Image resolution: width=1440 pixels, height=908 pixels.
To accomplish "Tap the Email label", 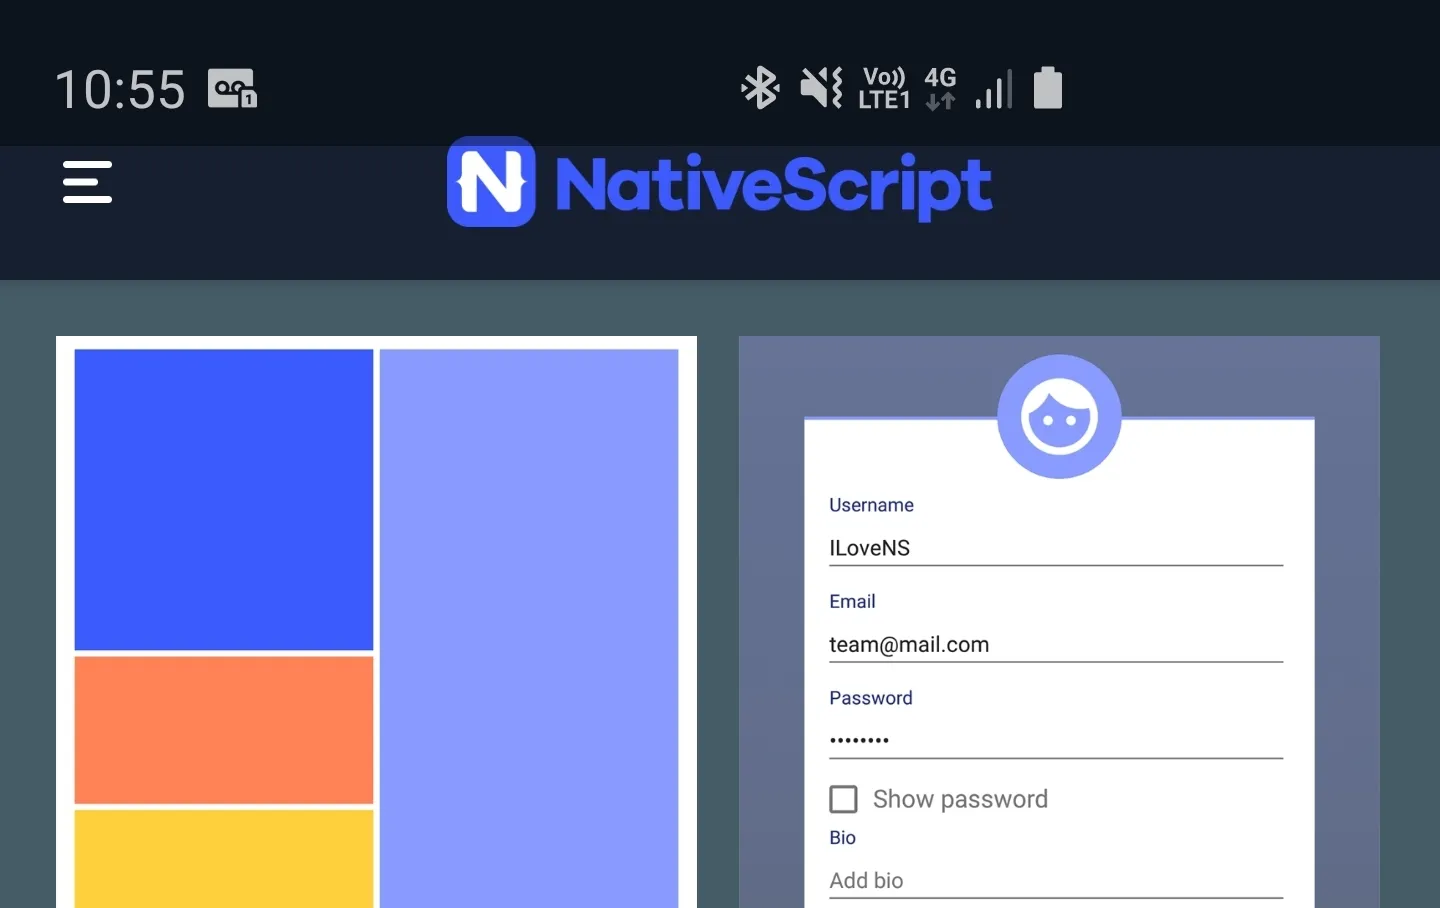I will [852, 601].
